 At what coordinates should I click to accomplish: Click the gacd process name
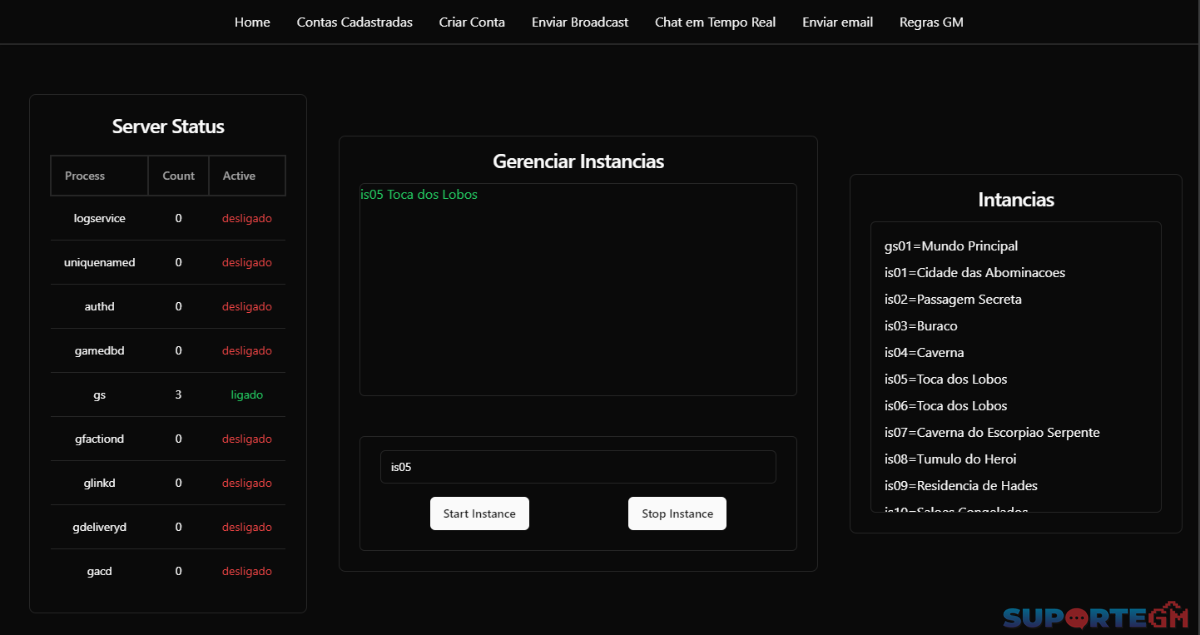pos(100,571)
